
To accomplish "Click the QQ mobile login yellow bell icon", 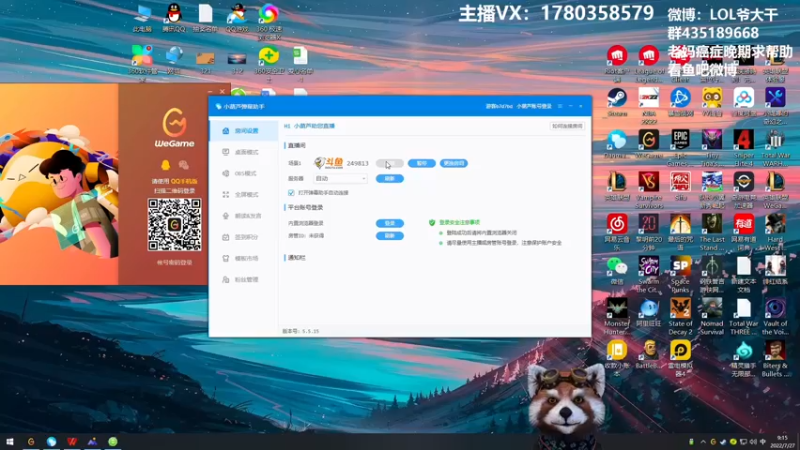I will [x=165, y=165].
